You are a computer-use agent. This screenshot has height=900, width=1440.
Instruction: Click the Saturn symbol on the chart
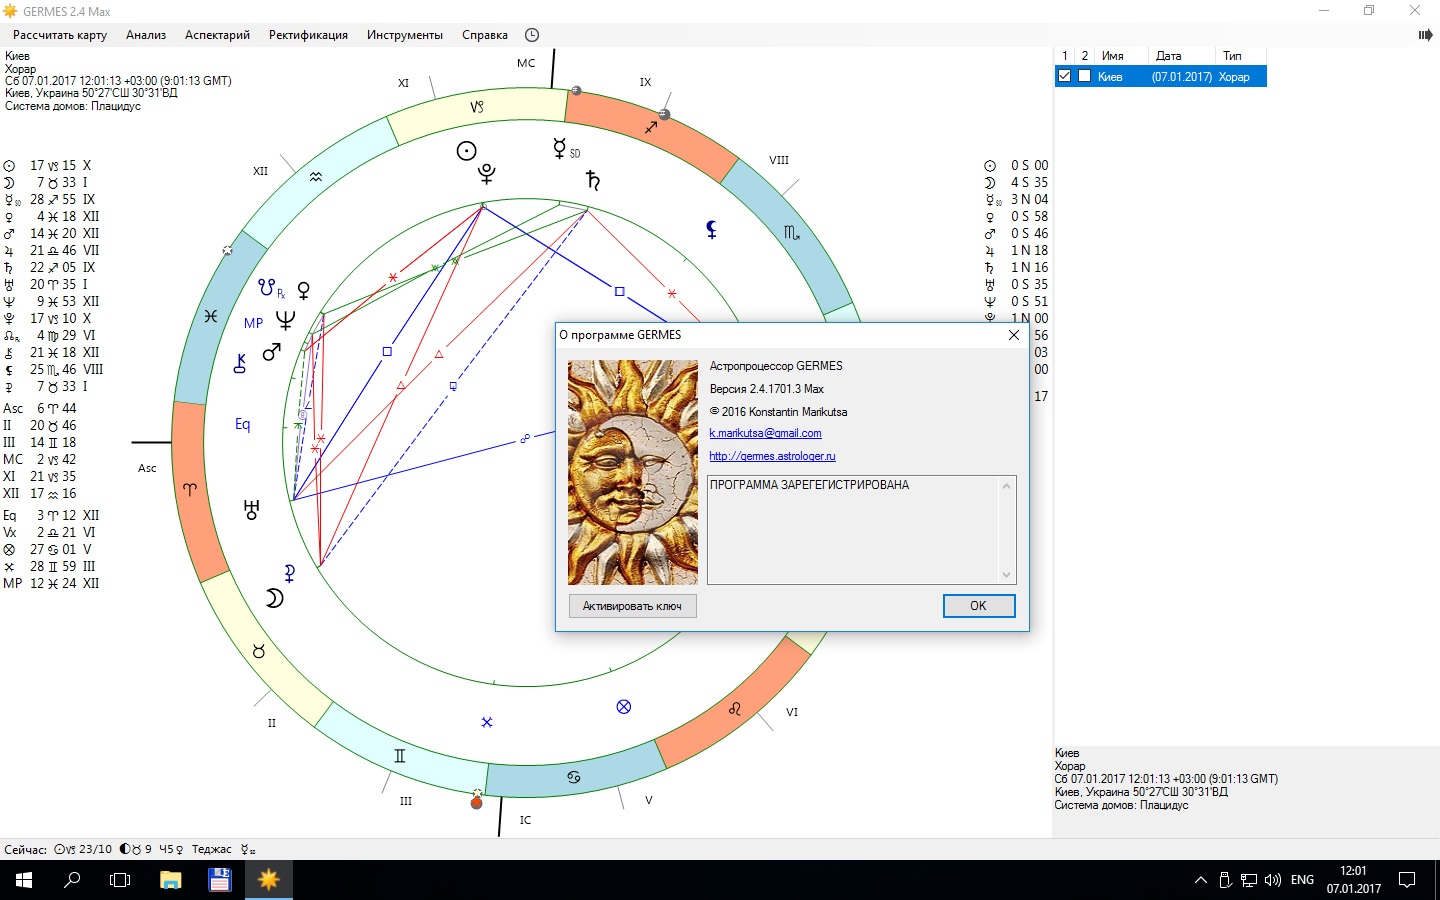coord(593,180)
